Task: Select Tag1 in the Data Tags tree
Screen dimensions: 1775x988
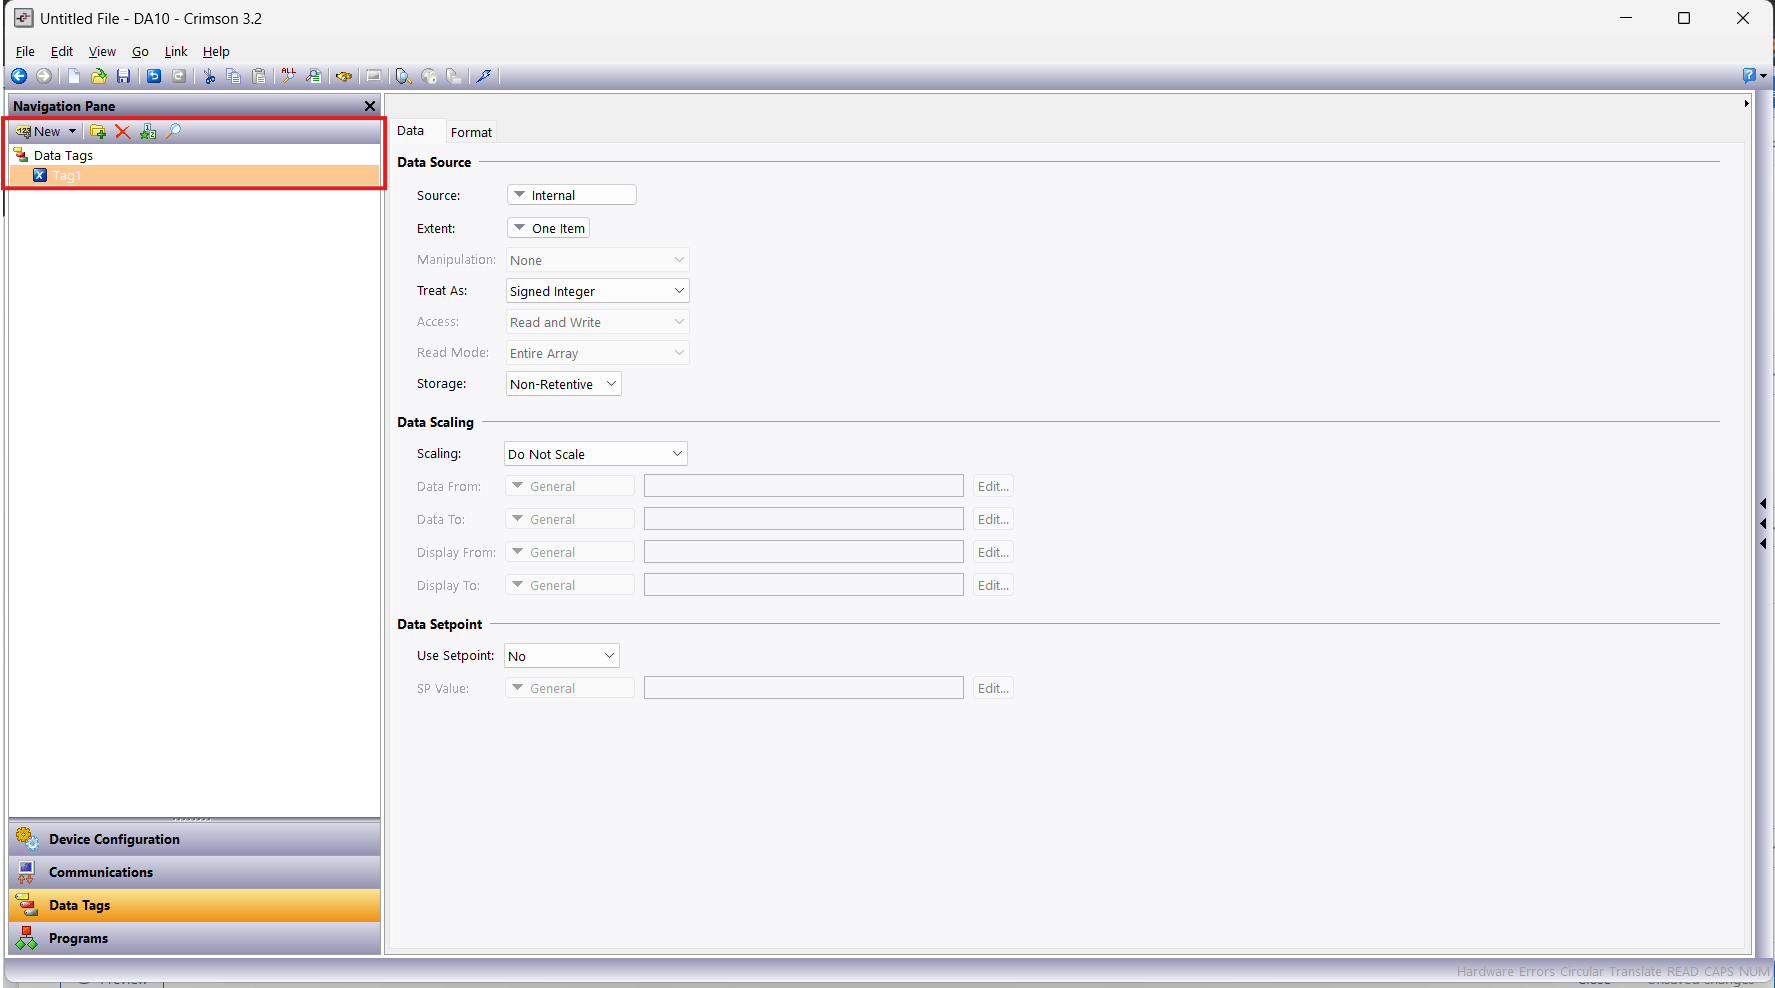Action: pos(66,176)
